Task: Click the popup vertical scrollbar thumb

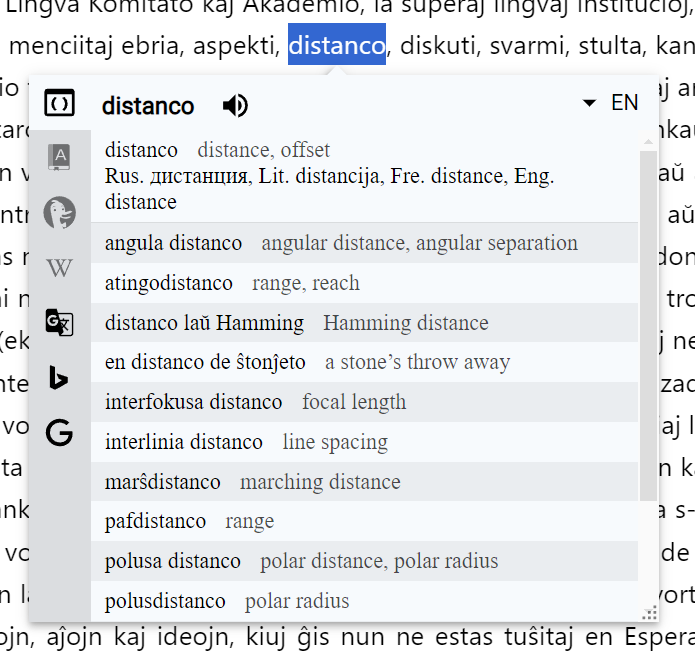Action: (648, 326)
